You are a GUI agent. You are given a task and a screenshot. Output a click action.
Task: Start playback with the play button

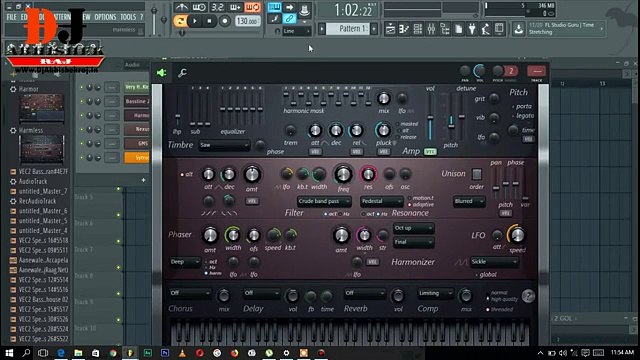[x=195, y=21]
